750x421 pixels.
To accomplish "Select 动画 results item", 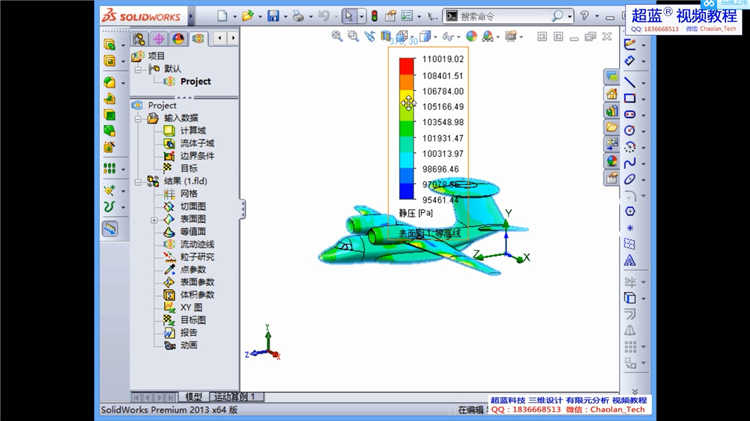I will 189,345.
